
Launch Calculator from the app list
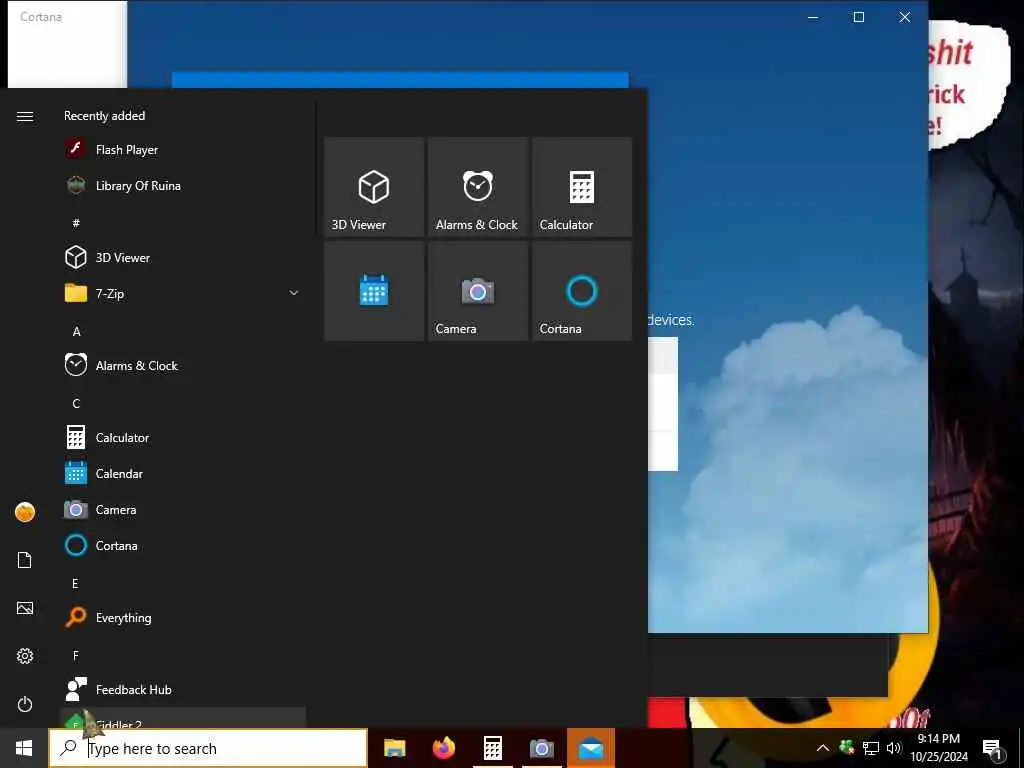pos(183,437)
